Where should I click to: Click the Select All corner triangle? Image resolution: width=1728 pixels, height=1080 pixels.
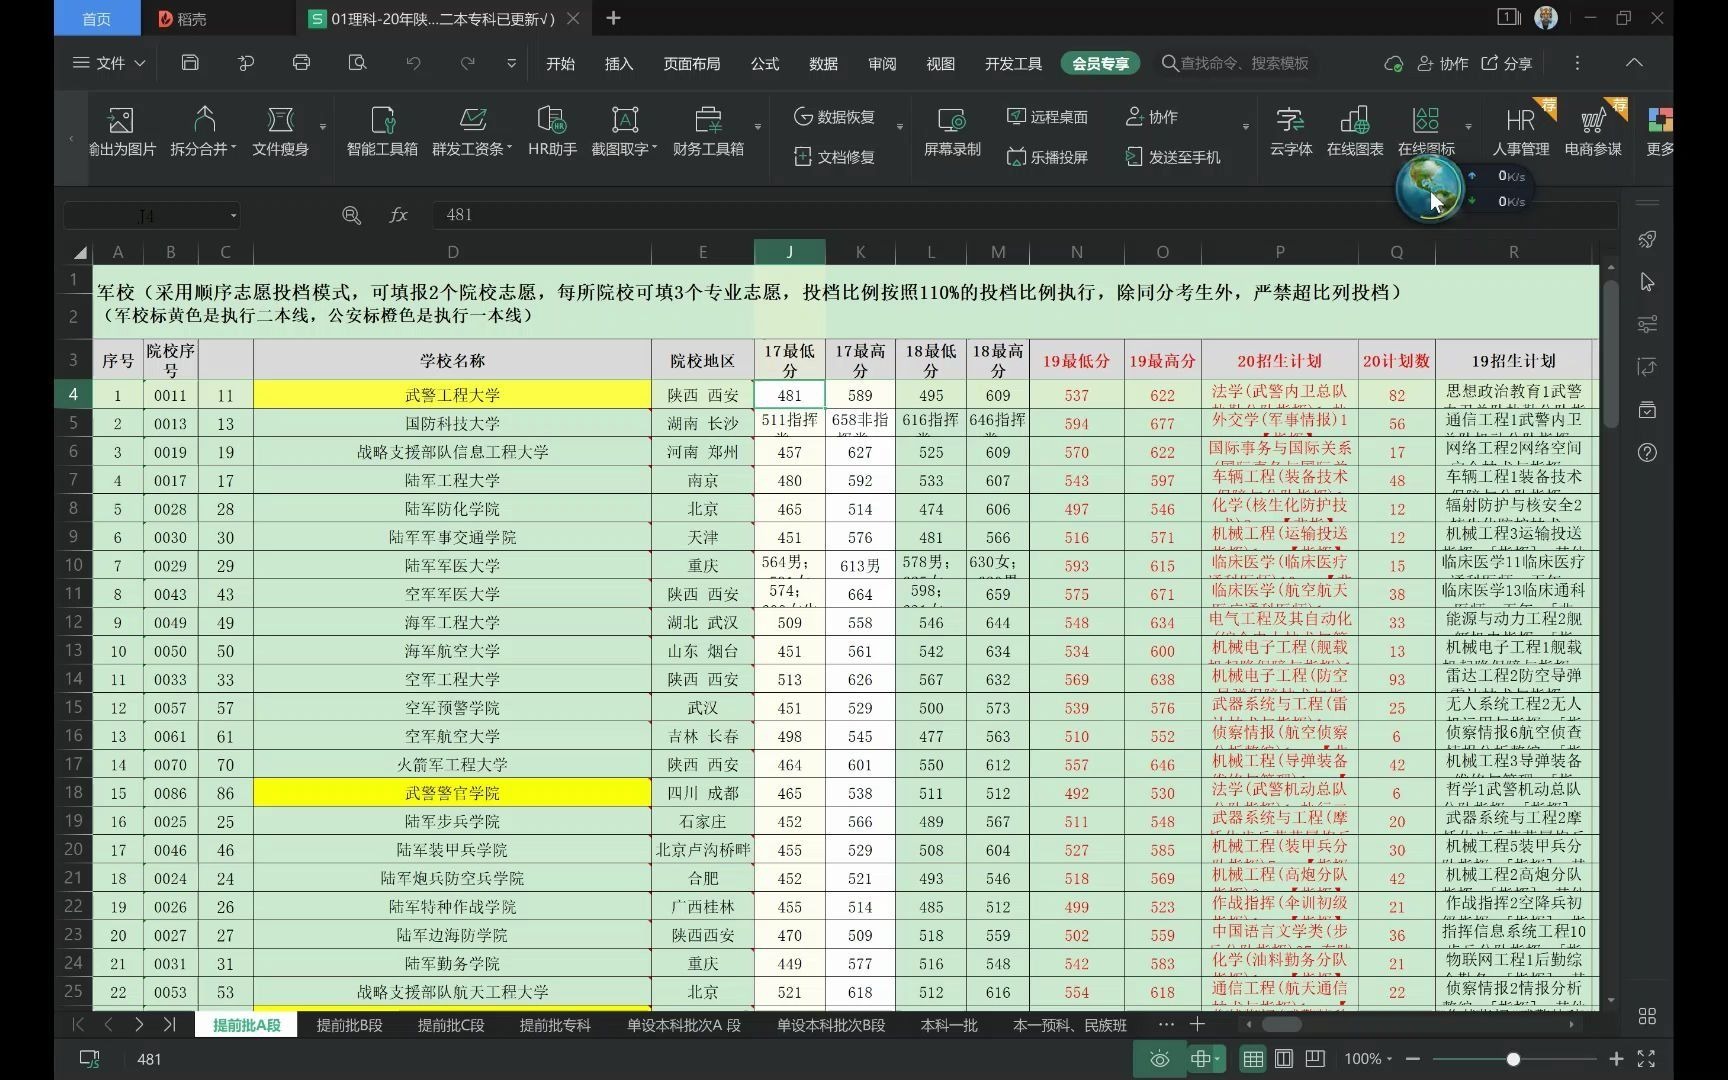tap(80, 252)
